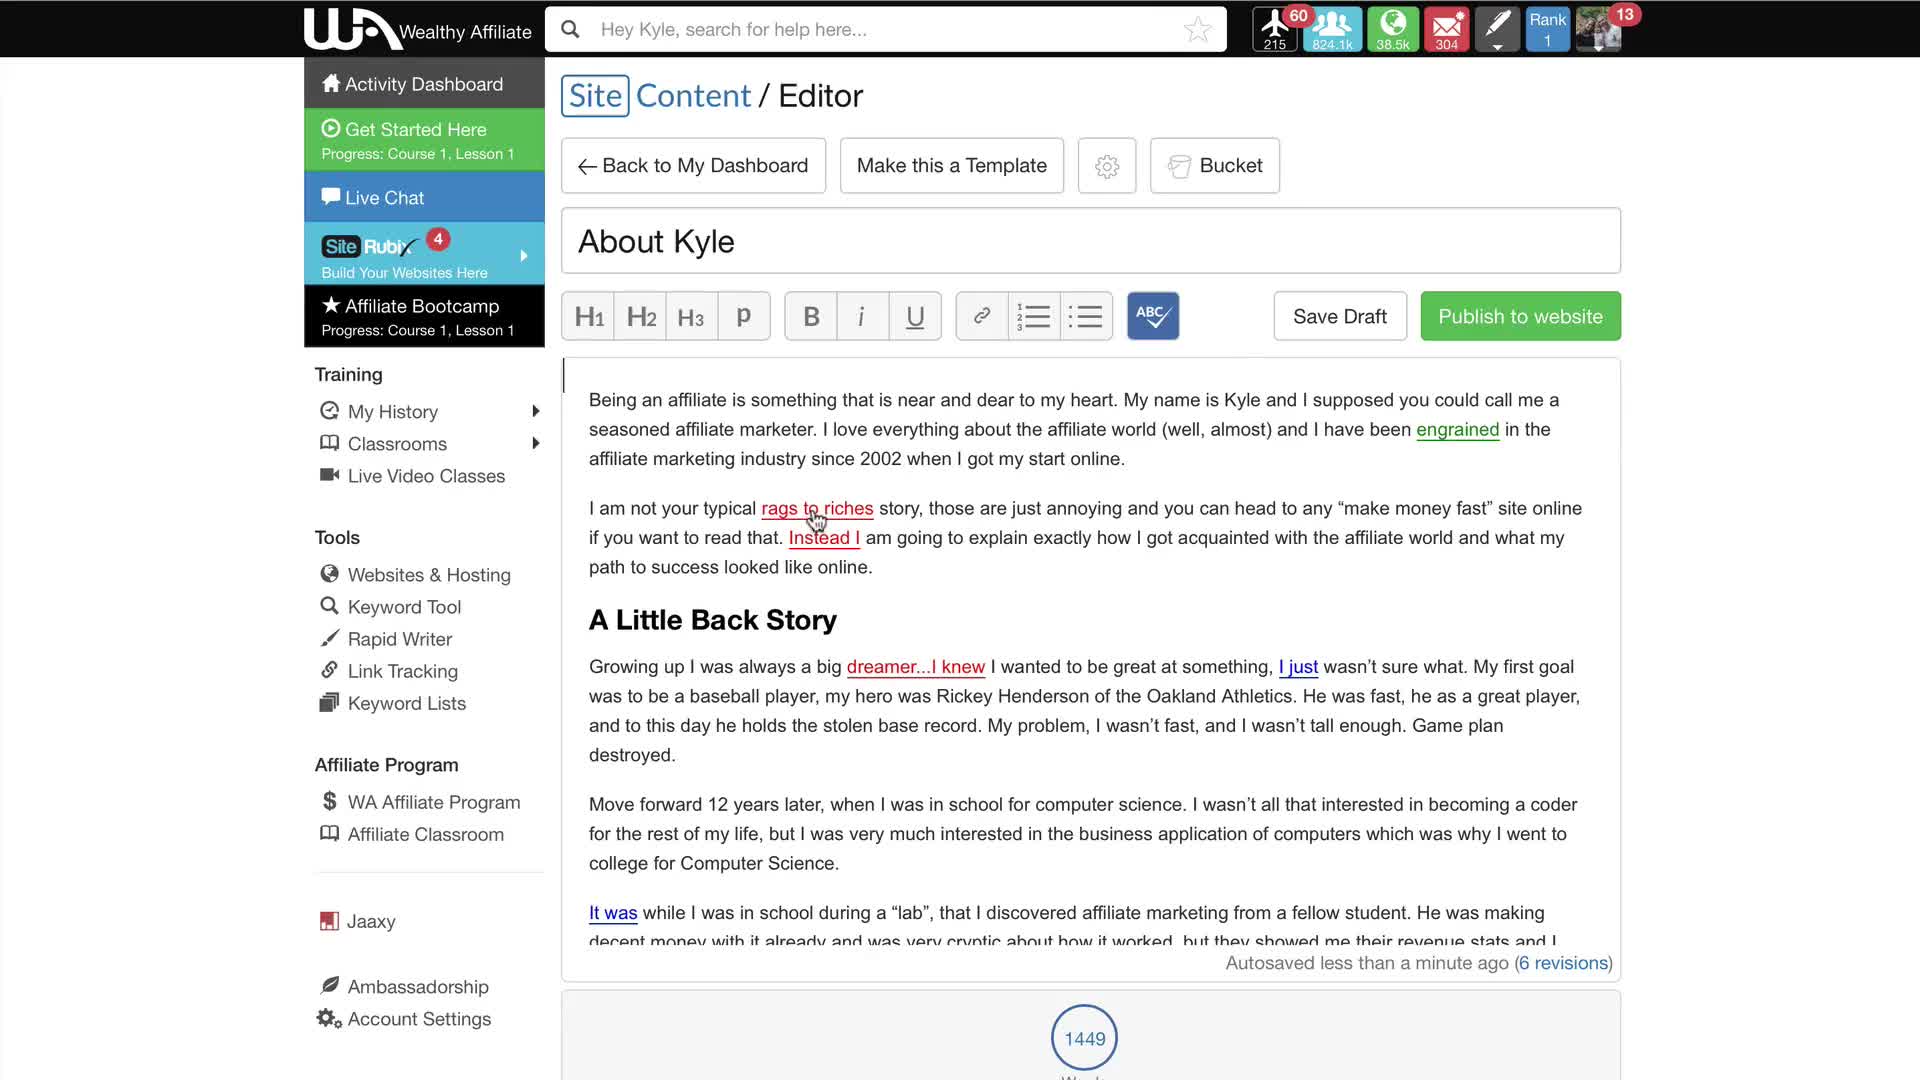Open Get Started Here course
The width and height of the screenshot is (1920, 1080).
pos(424,140)
